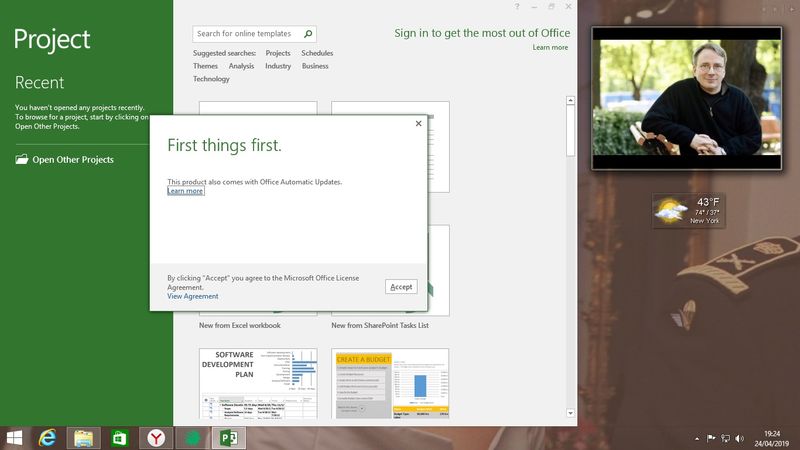Image resolution: width=800 pixels, height=450 pixels.
Task: Open the Software Development Plan template
Action: tap(258, 384)
